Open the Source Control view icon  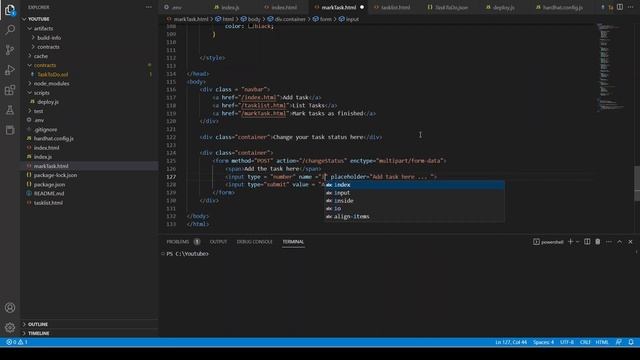tap(10, 50)
